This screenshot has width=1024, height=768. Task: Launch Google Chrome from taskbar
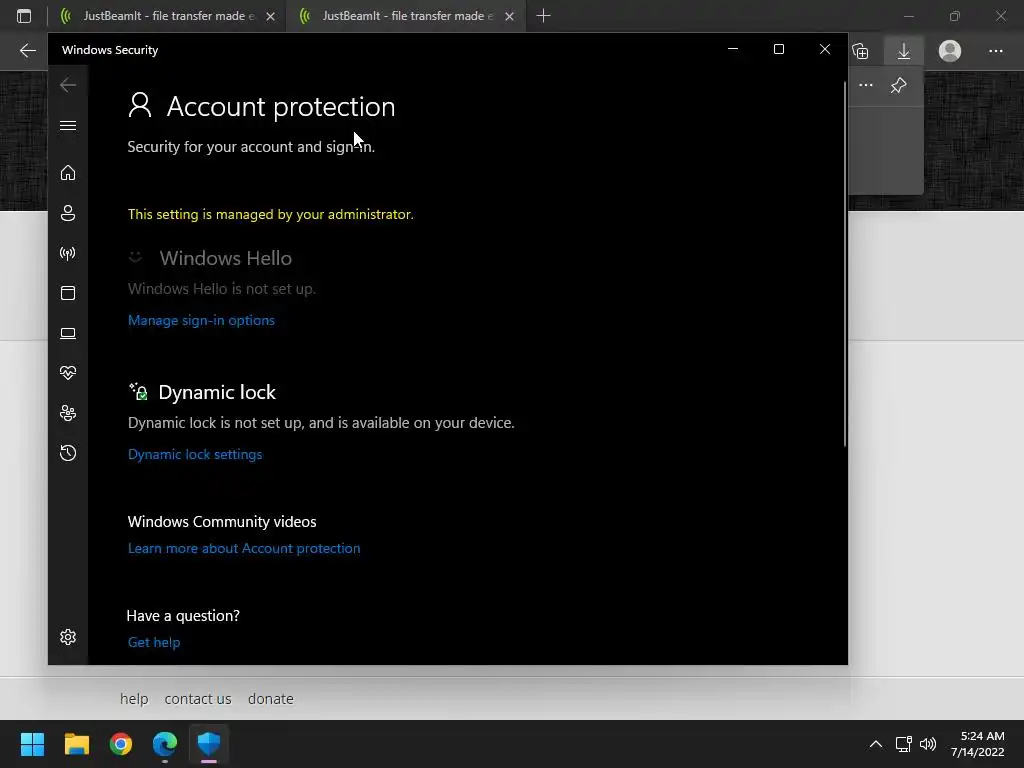121,744
